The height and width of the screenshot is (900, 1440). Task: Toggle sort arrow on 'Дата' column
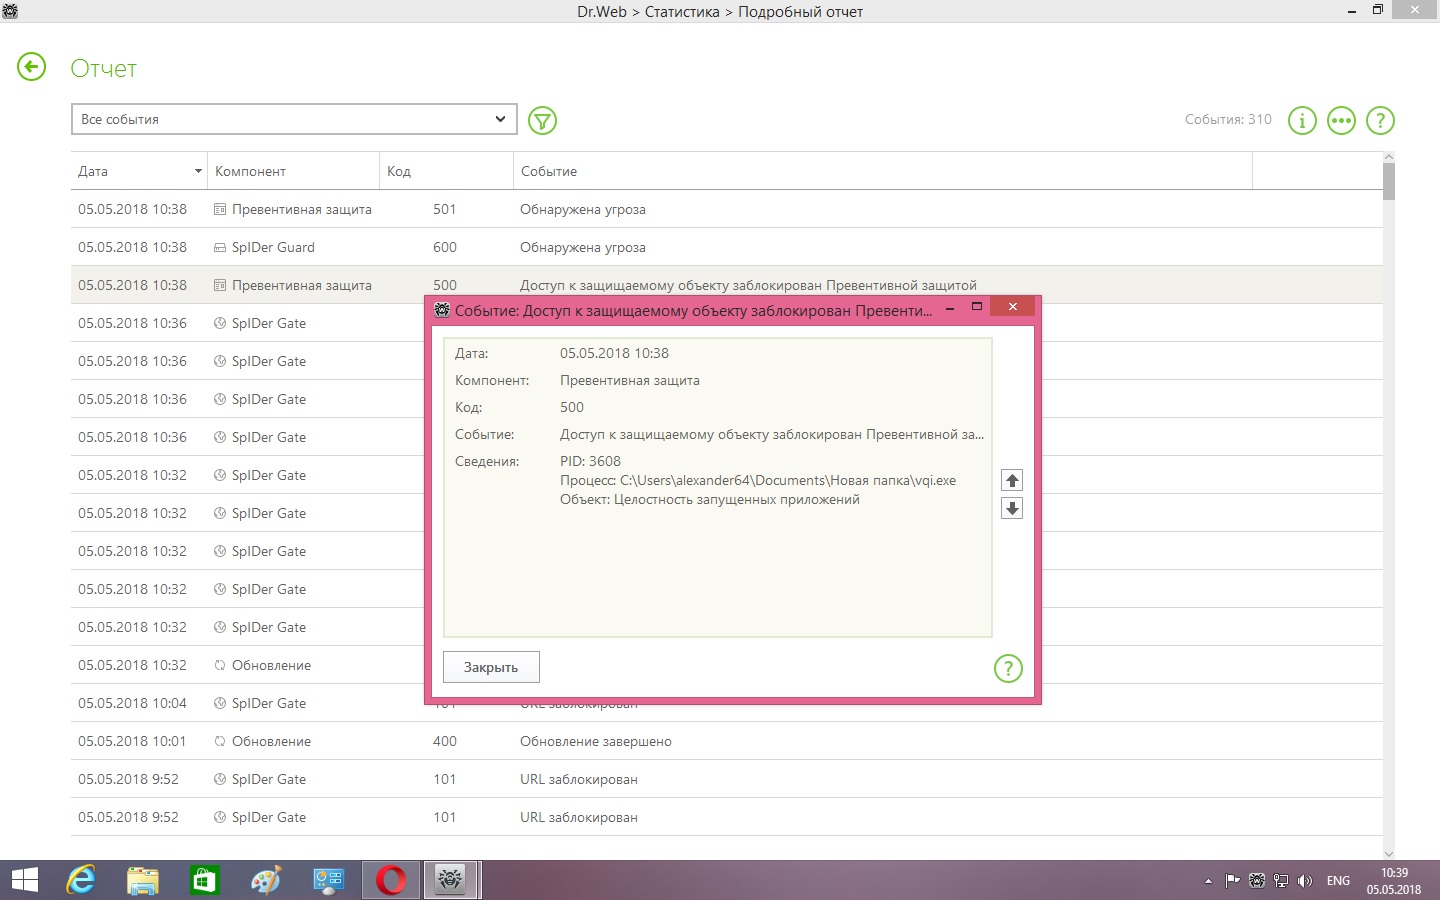(x=198, y=171)
